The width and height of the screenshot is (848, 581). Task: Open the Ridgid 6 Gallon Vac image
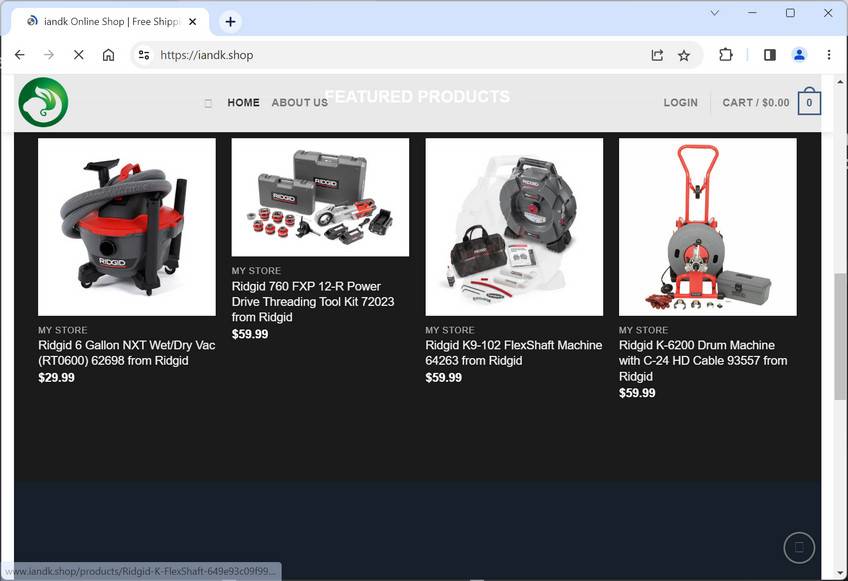[127, 227]
